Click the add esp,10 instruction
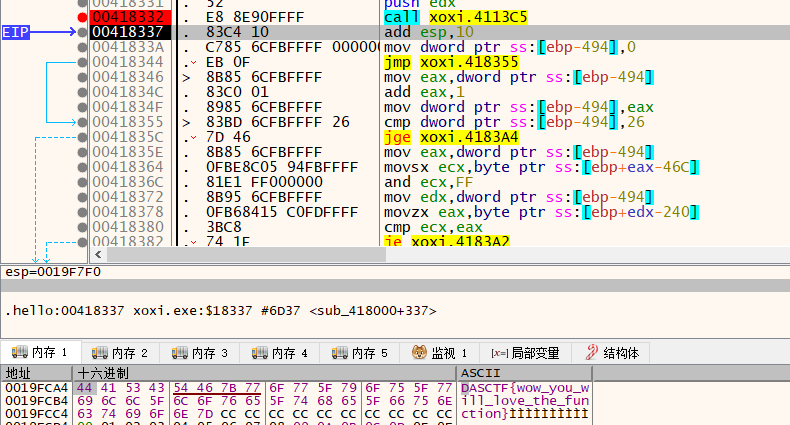The image size is (790, 425). point(428,32)
